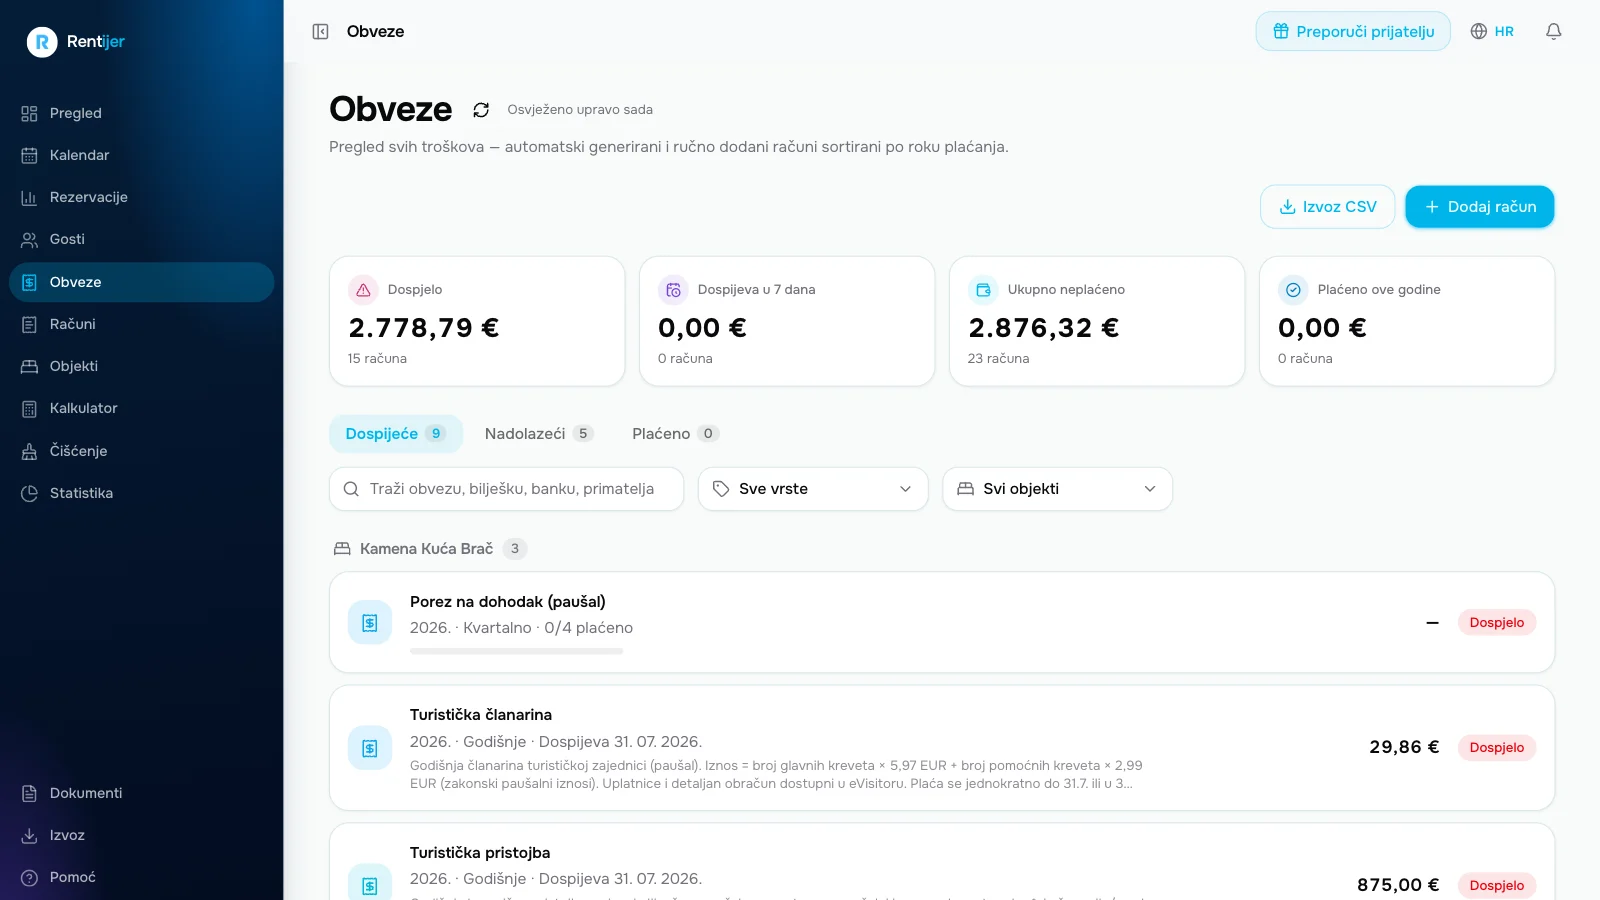Click the Osvježeno upravo sada status text
Image resolution: width=1600 pixels, height=900 pixels.
580,110
